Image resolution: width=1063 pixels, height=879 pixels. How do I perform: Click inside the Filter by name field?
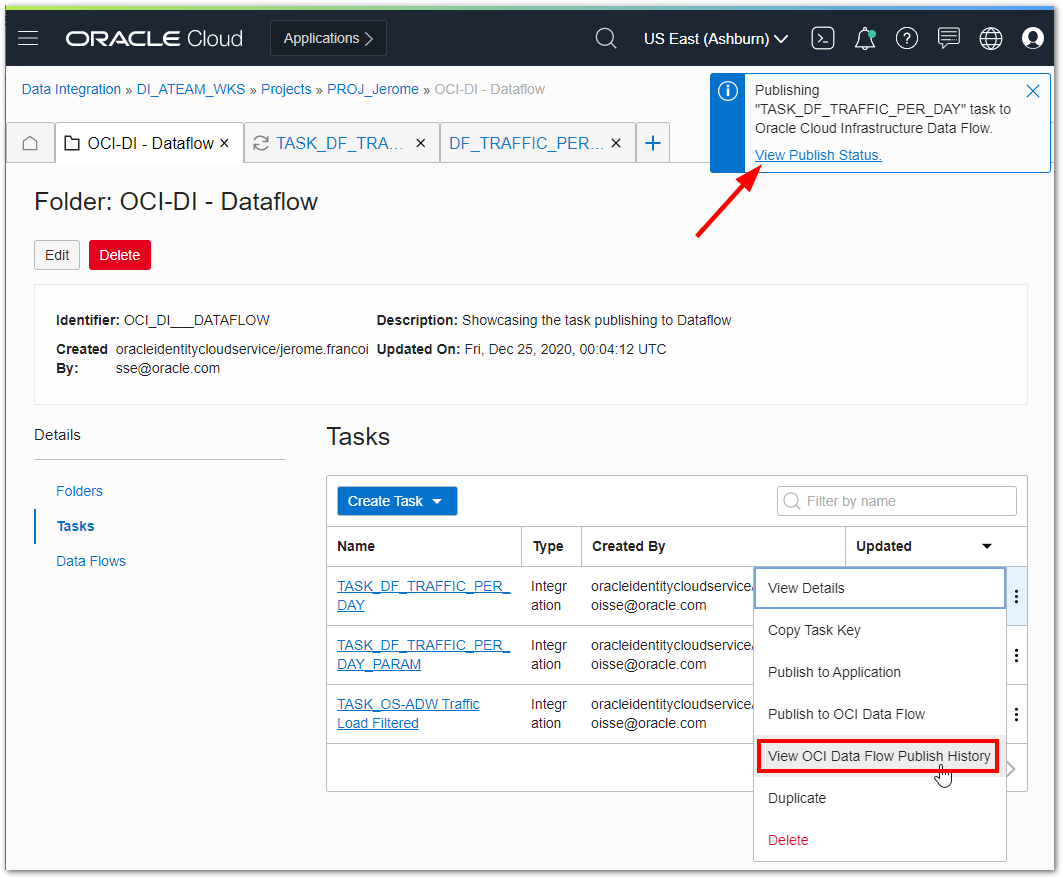[x=896, y=501]
